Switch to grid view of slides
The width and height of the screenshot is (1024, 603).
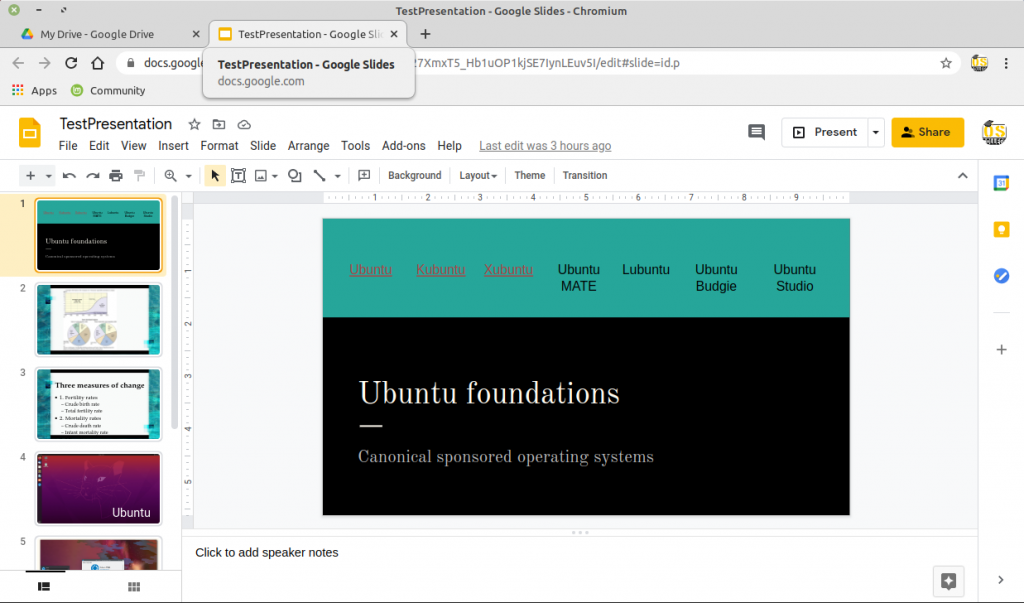point(134,587)
